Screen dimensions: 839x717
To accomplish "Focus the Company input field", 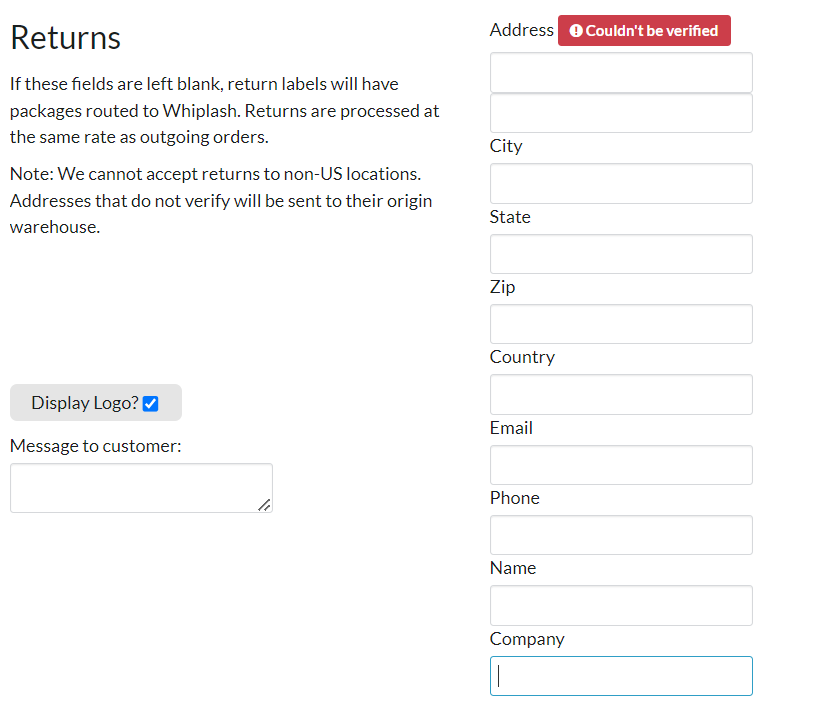I will coord(621,676).
